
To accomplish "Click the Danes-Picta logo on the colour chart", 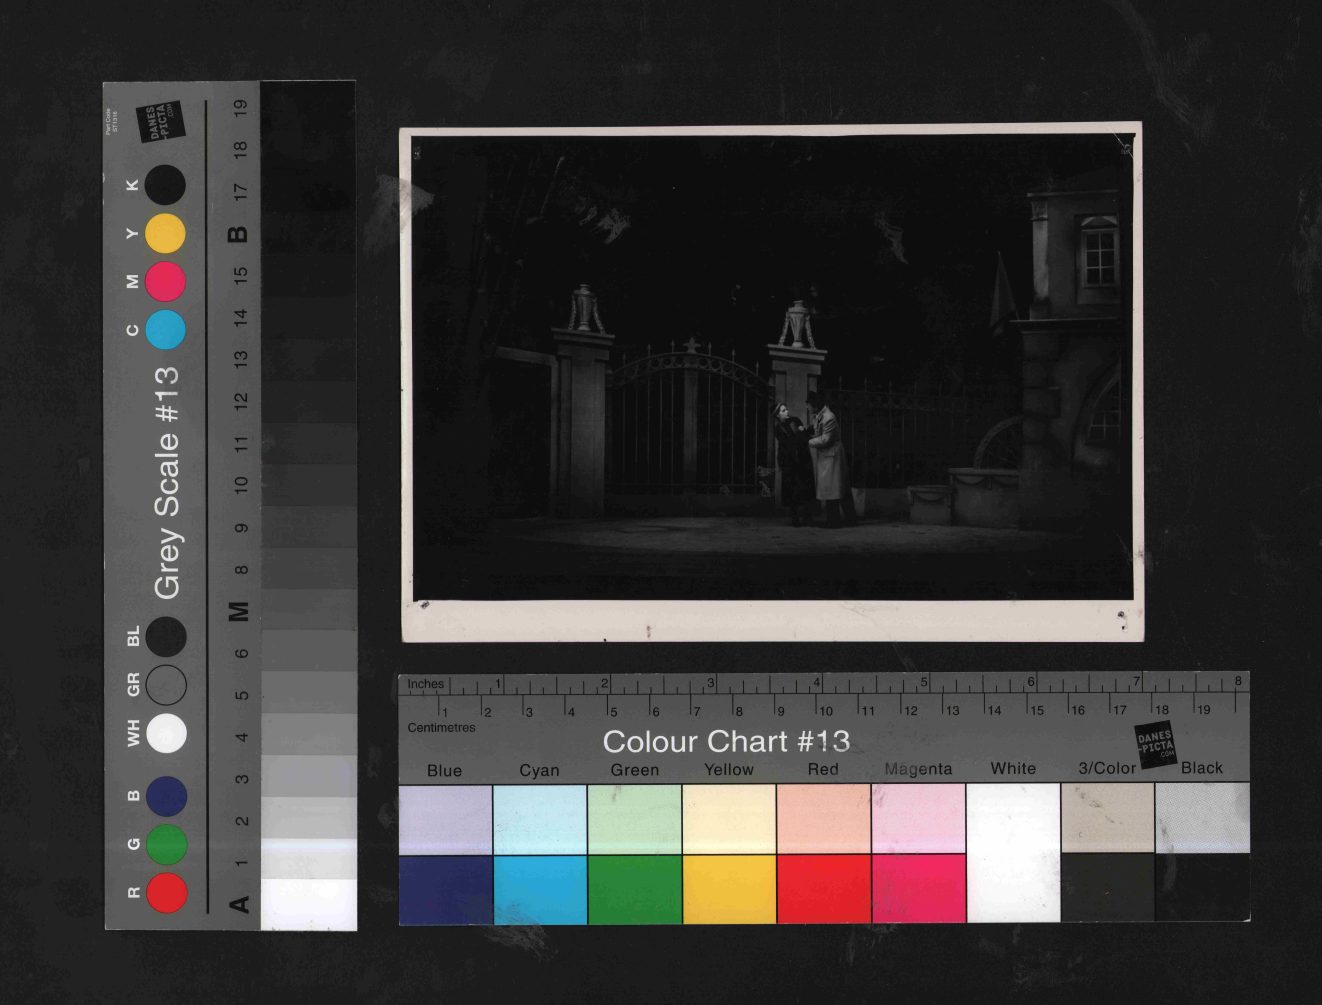I will [1155, 744].
